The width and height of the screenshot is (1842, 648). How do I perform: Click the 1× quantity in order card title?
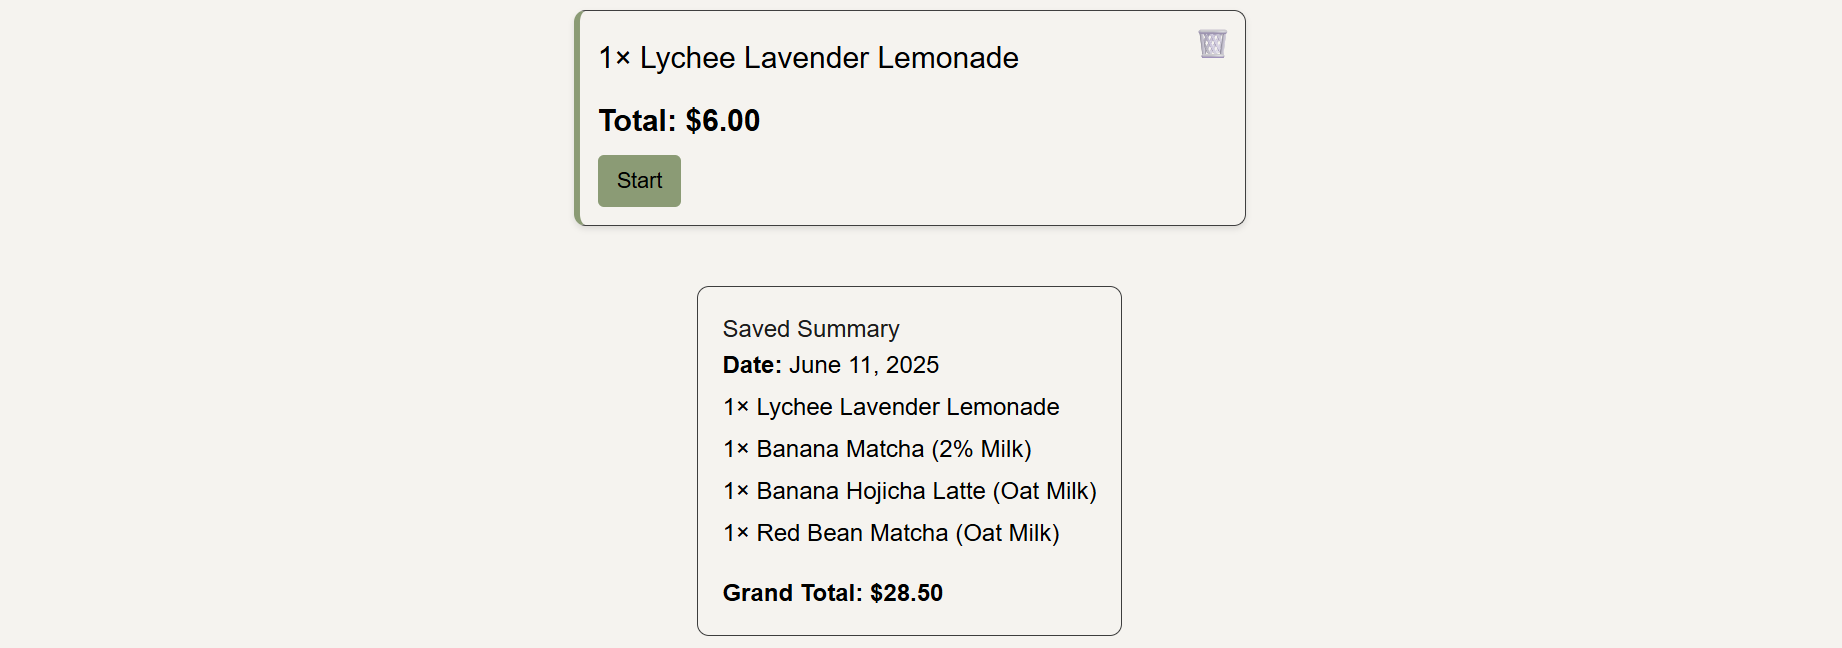pyautogui.click(x=614, y=58)
